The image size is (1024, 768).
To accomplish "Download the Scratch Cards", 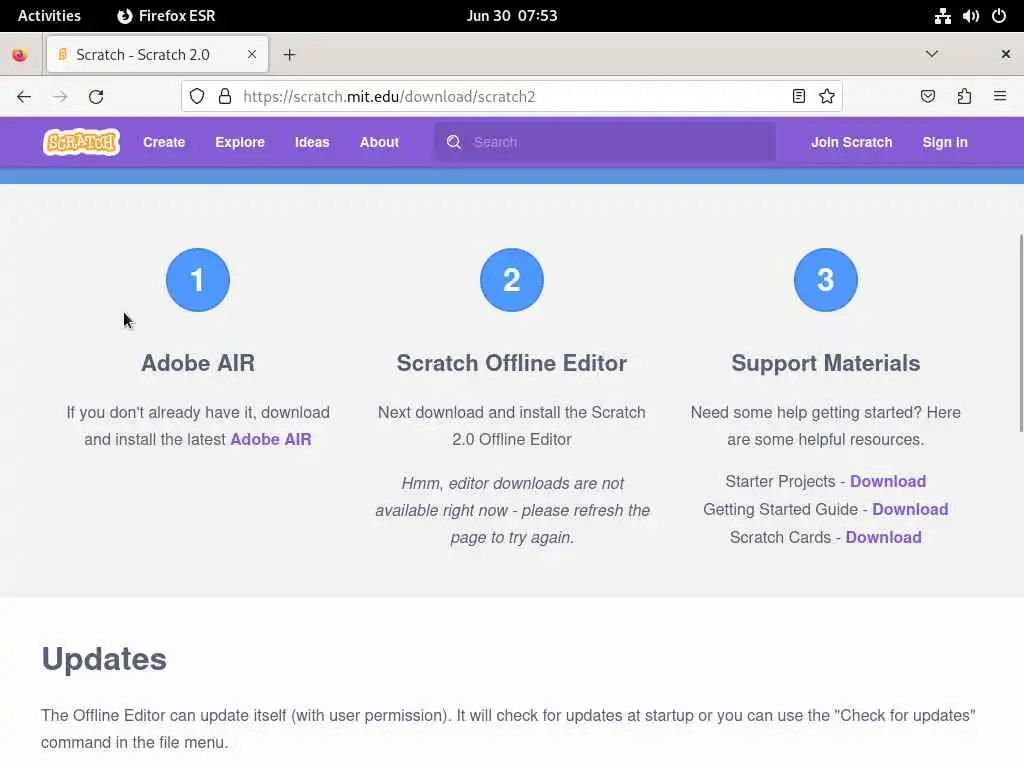I will pyautogui.click(x=884, y=537).
